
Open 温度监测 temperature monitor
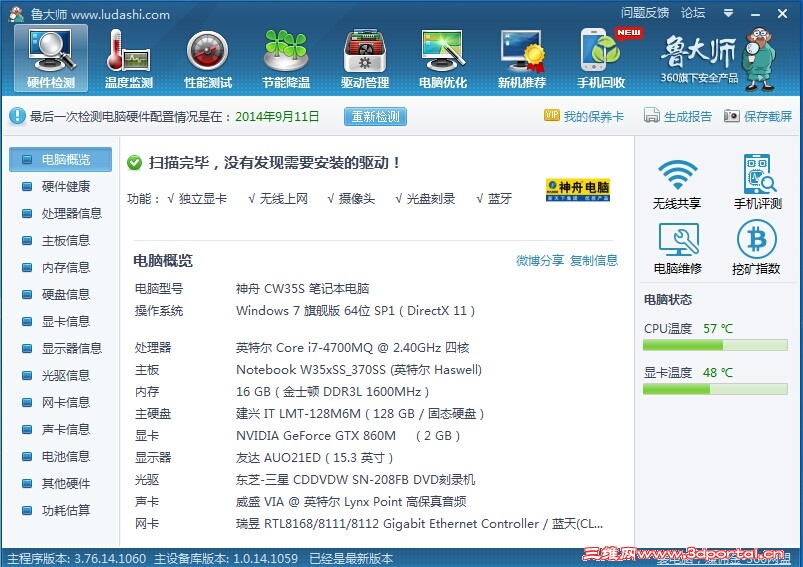pos(129,58)
